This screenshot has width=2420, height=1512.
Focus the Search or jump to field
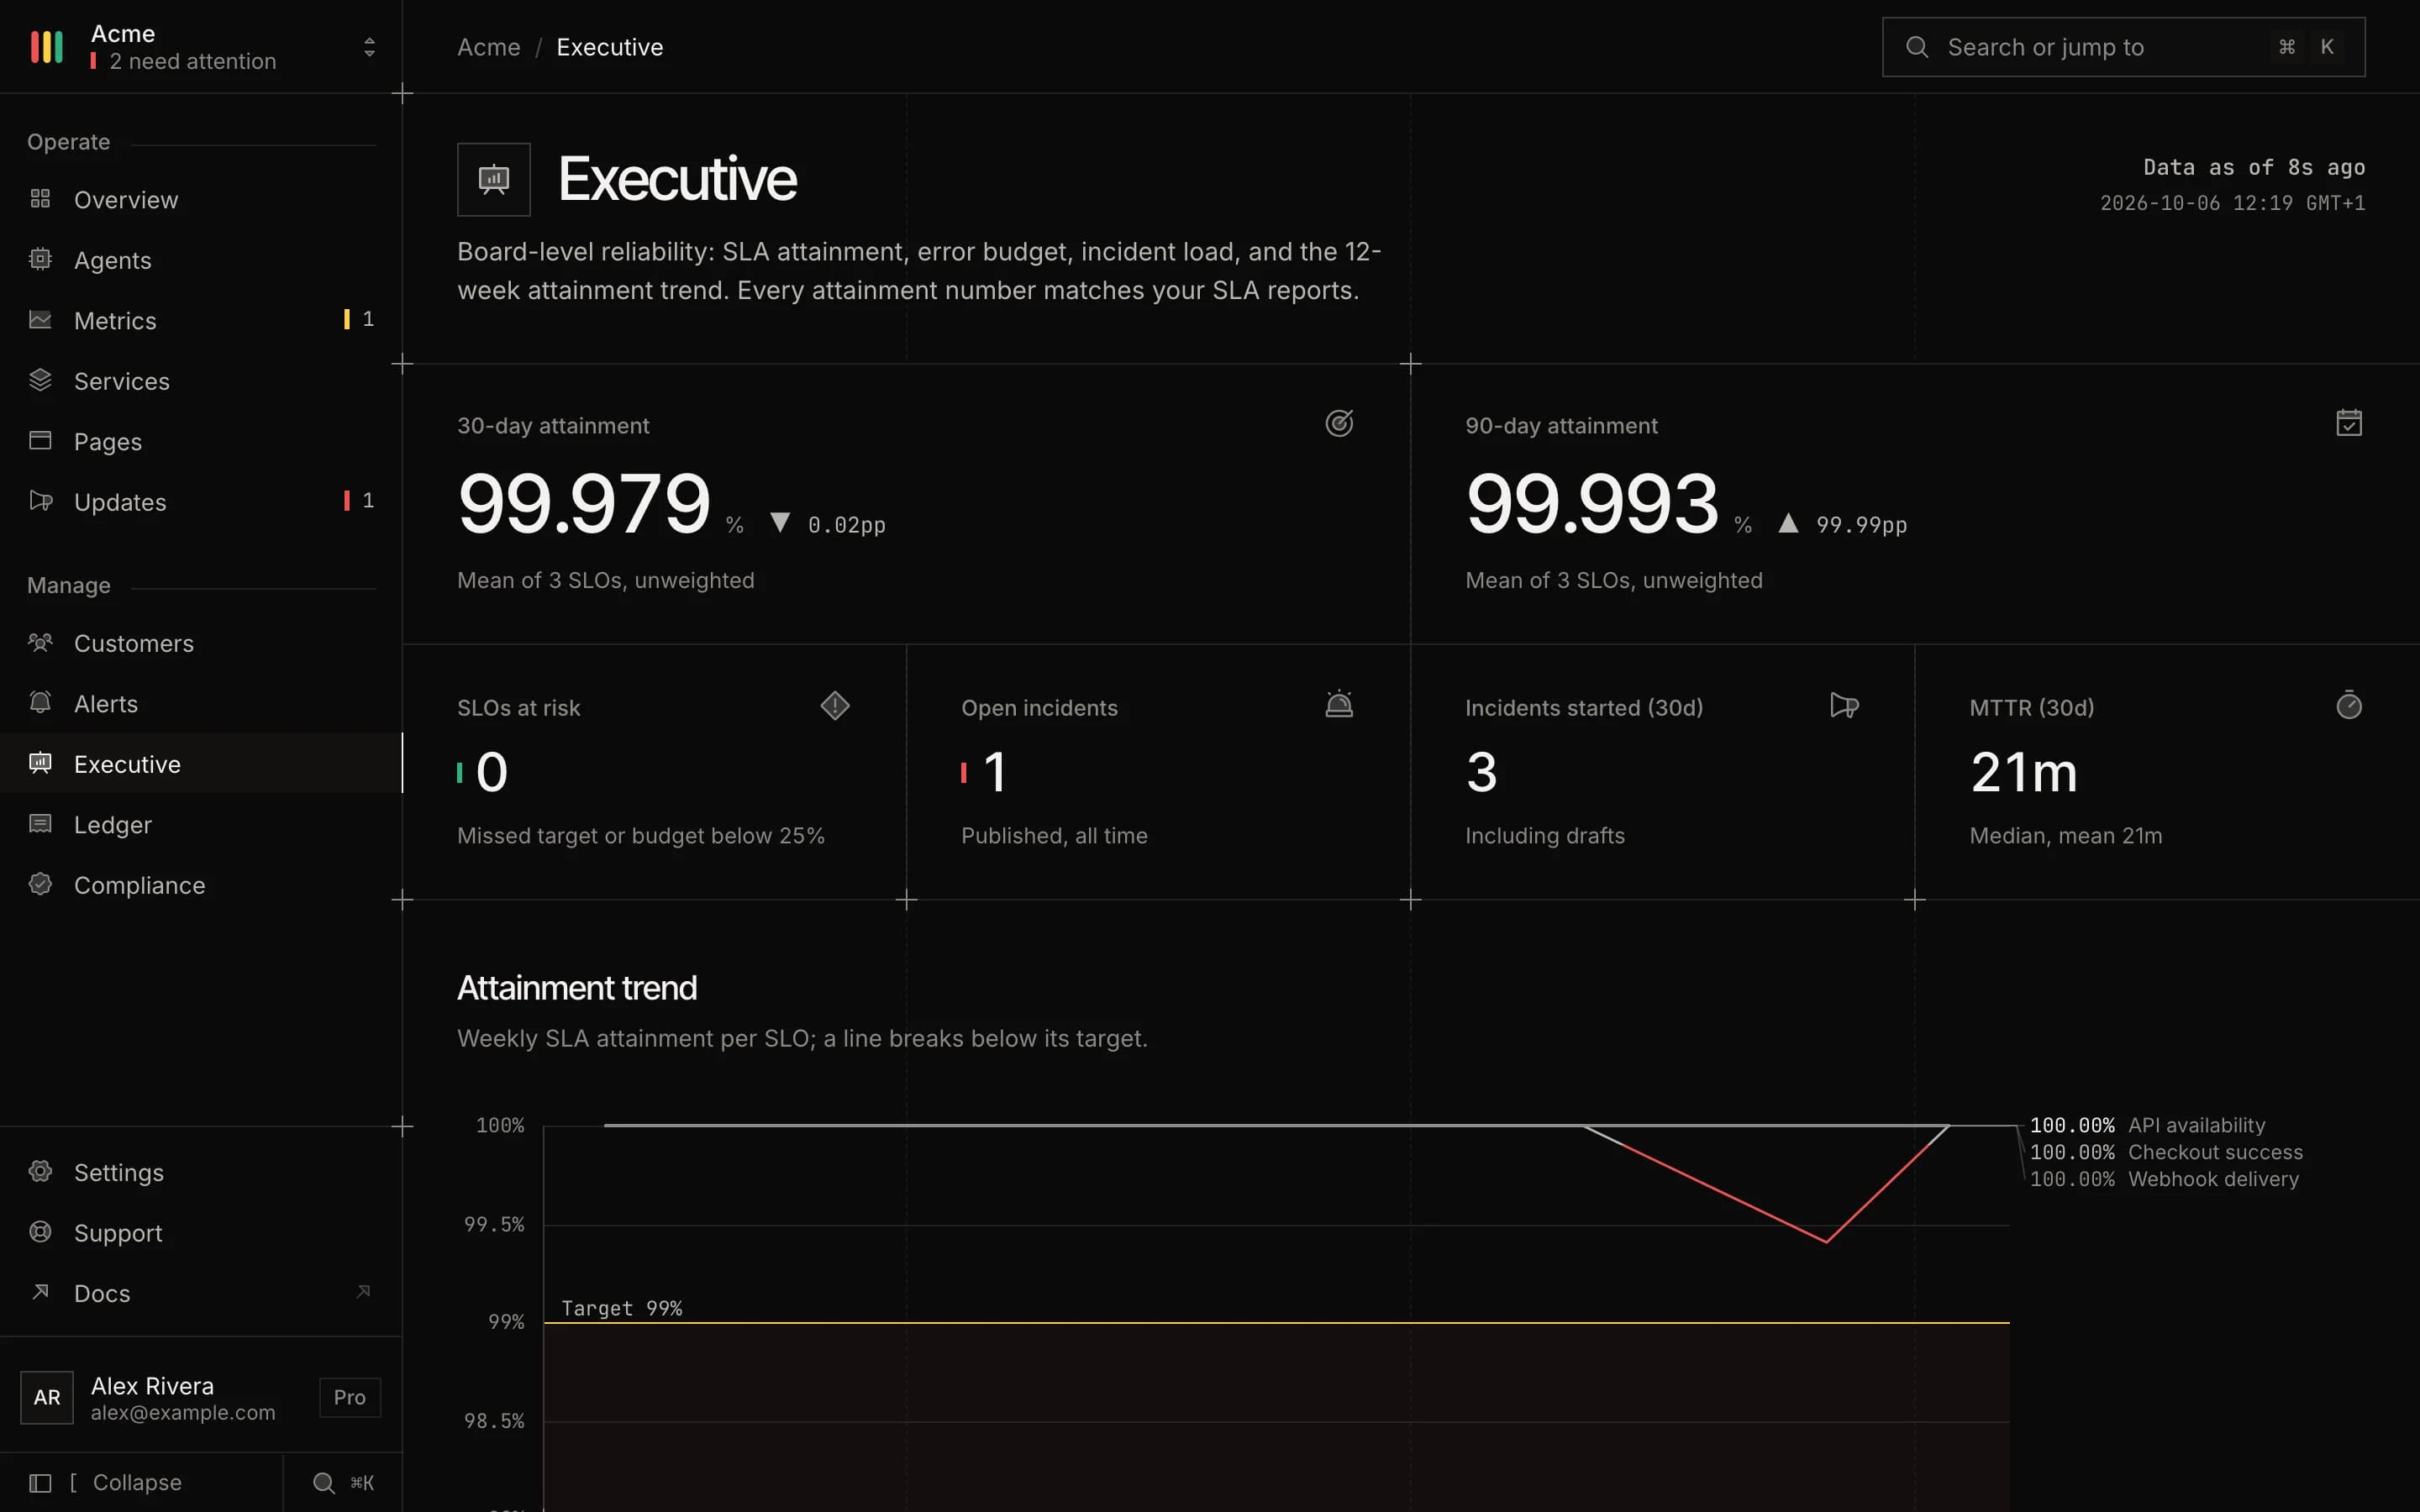2123,47
